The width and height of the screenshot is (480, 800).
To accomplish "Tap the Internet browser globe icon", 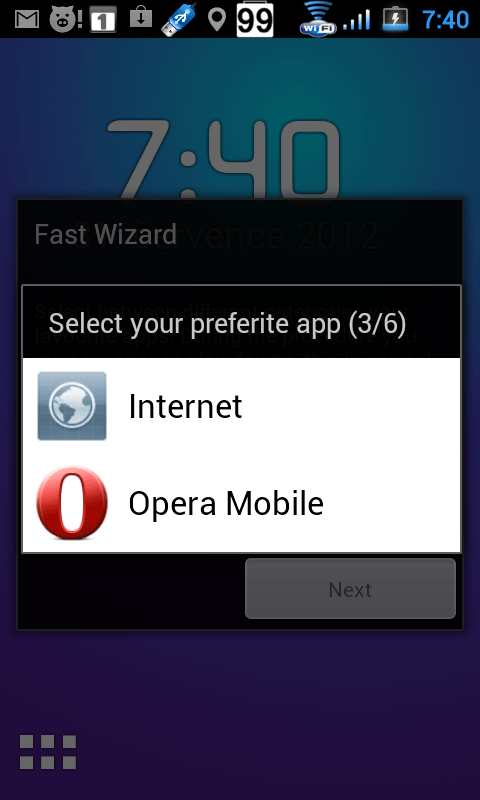I will pos(72,406).
